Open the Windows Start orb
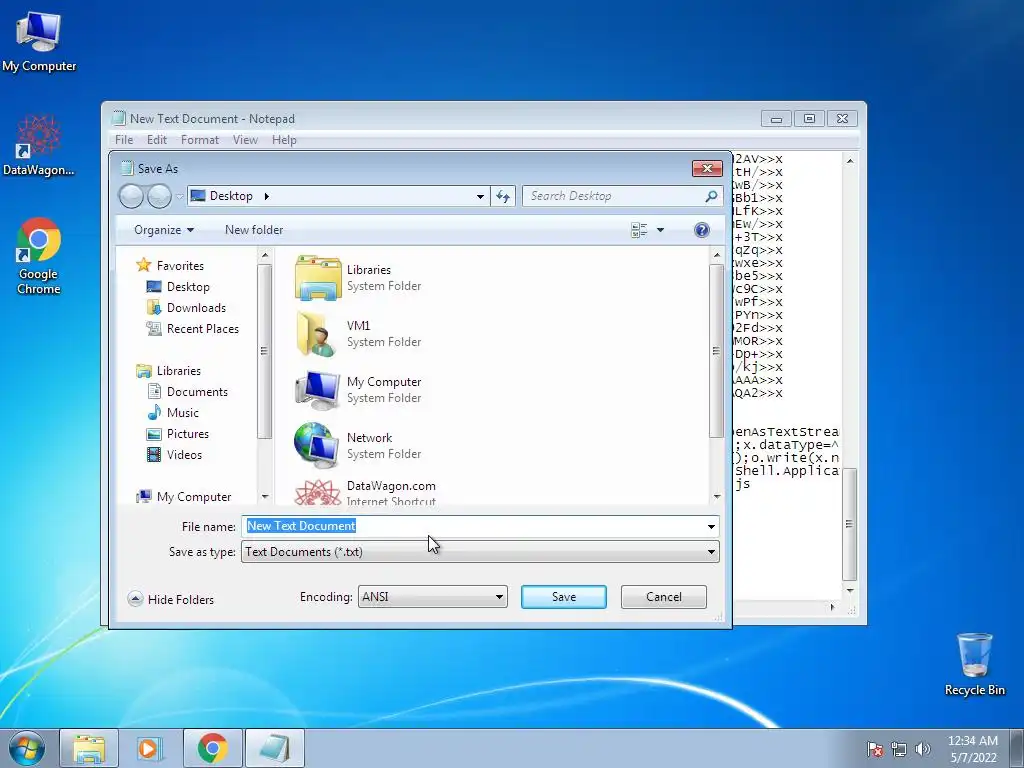The height and width of the screenshot is (768, 1024). click(x=27, y=748)
